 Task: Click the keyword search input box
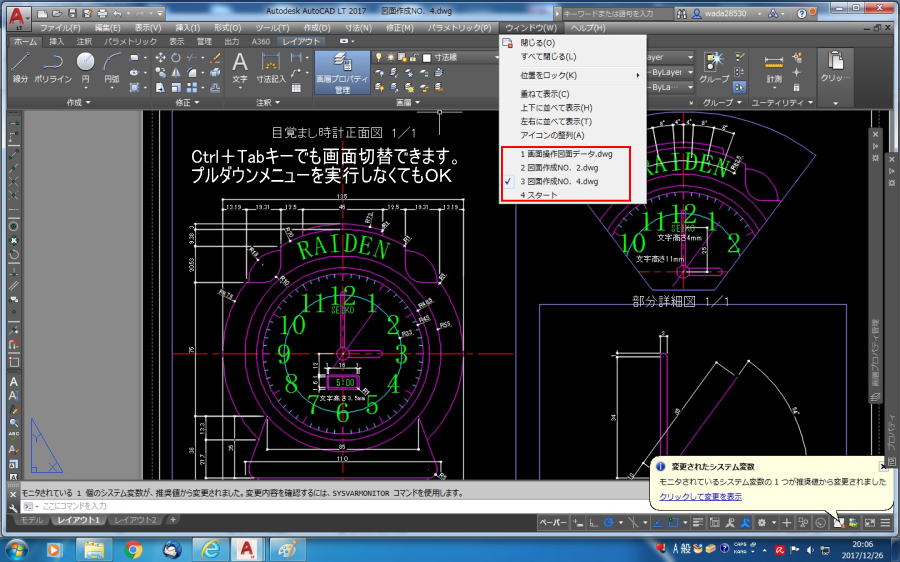(x=616, y=13)
